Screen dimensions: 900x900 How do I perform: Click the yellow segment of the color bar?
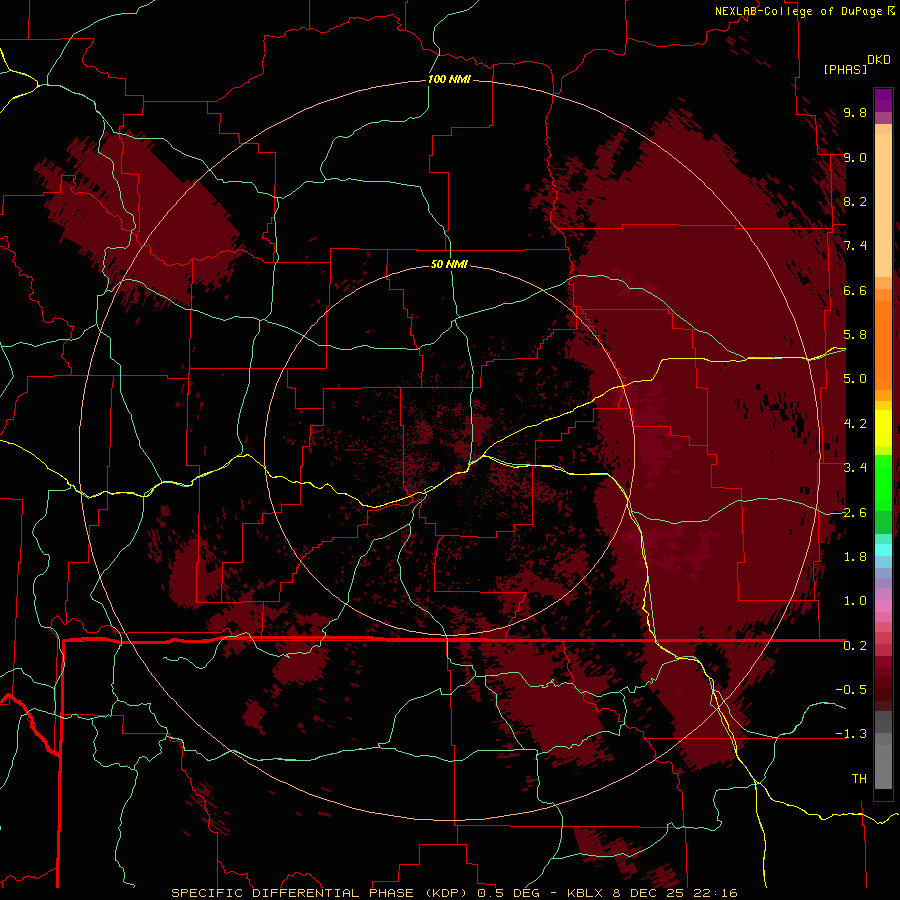[x=883, y=428]
